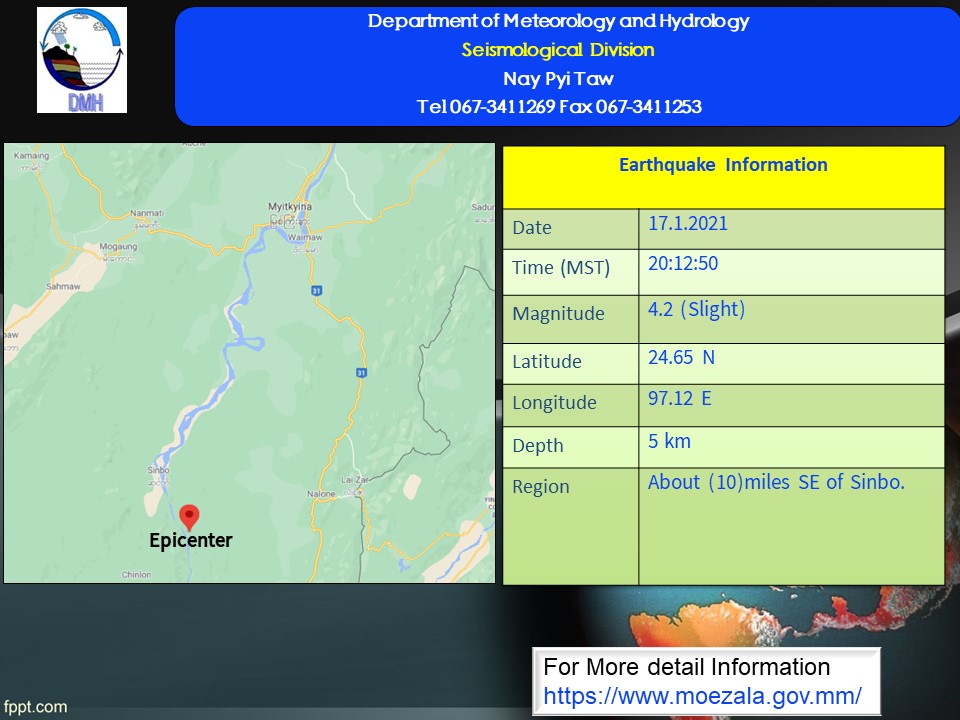This screenshot has height=720, width=960.
Task: Select the 'For More detail Information' text
Action: (x=686, y=667)
